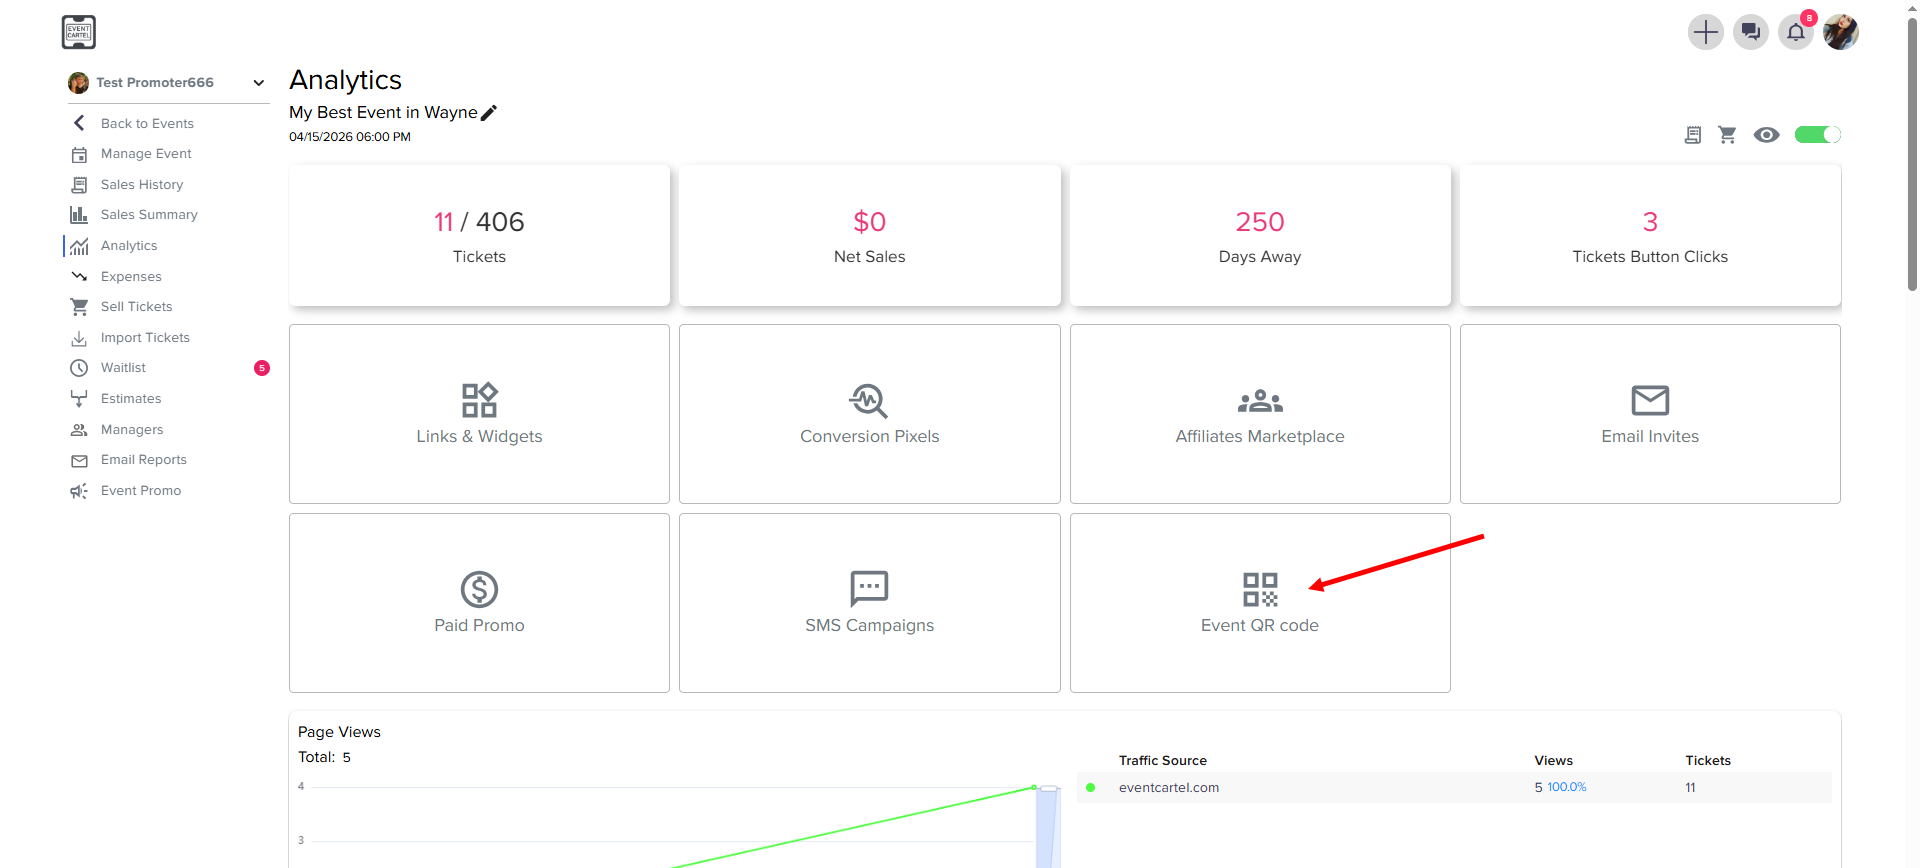Edit event name with pencil icon
The image size is (1920, 868).
(x=489, y=113)
